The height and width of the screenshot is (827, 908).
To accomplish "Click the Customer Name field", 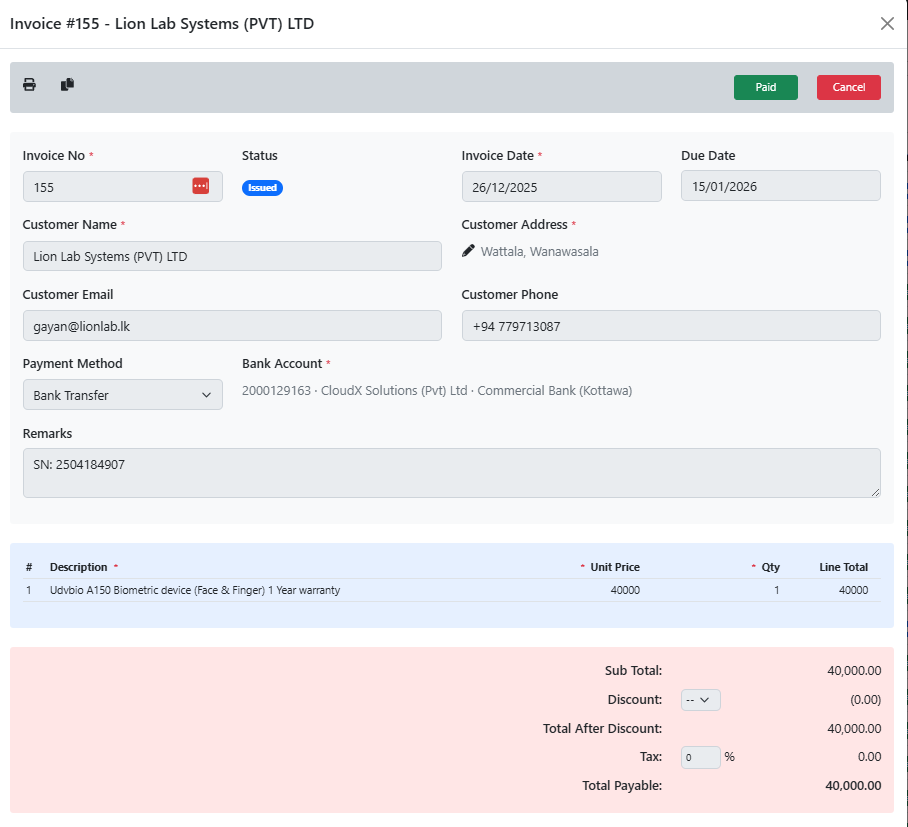I will 232,256.
